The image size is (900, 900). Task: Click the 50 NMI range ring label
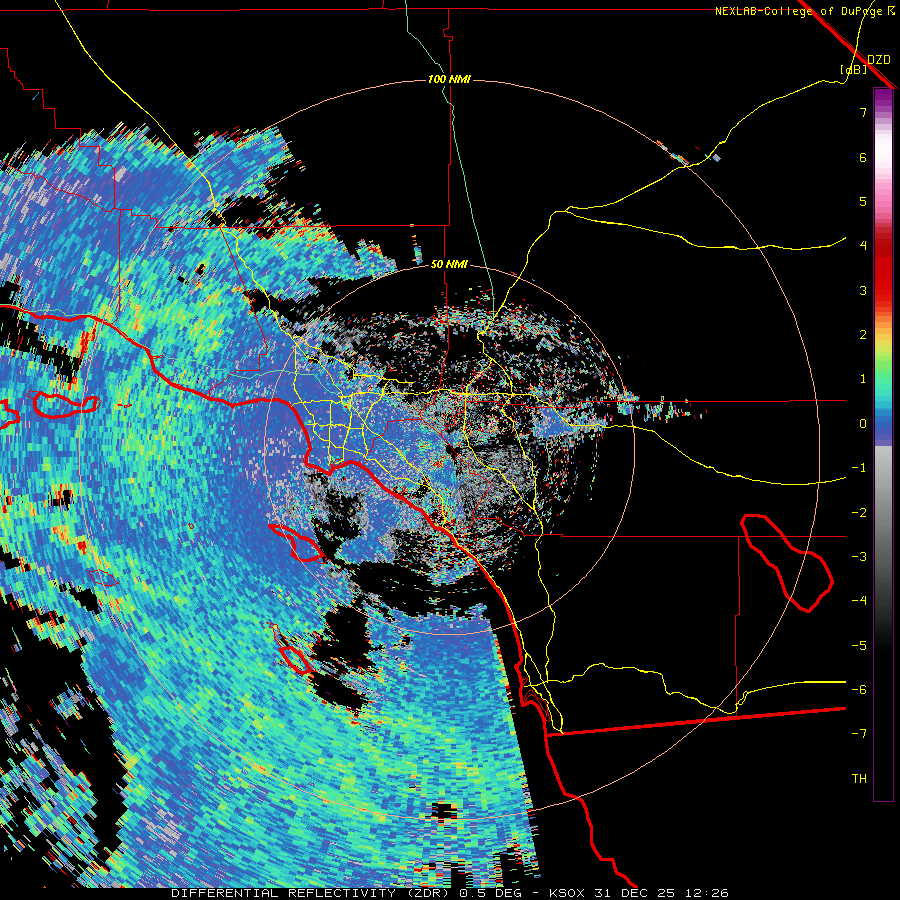(x=449, y=265)
